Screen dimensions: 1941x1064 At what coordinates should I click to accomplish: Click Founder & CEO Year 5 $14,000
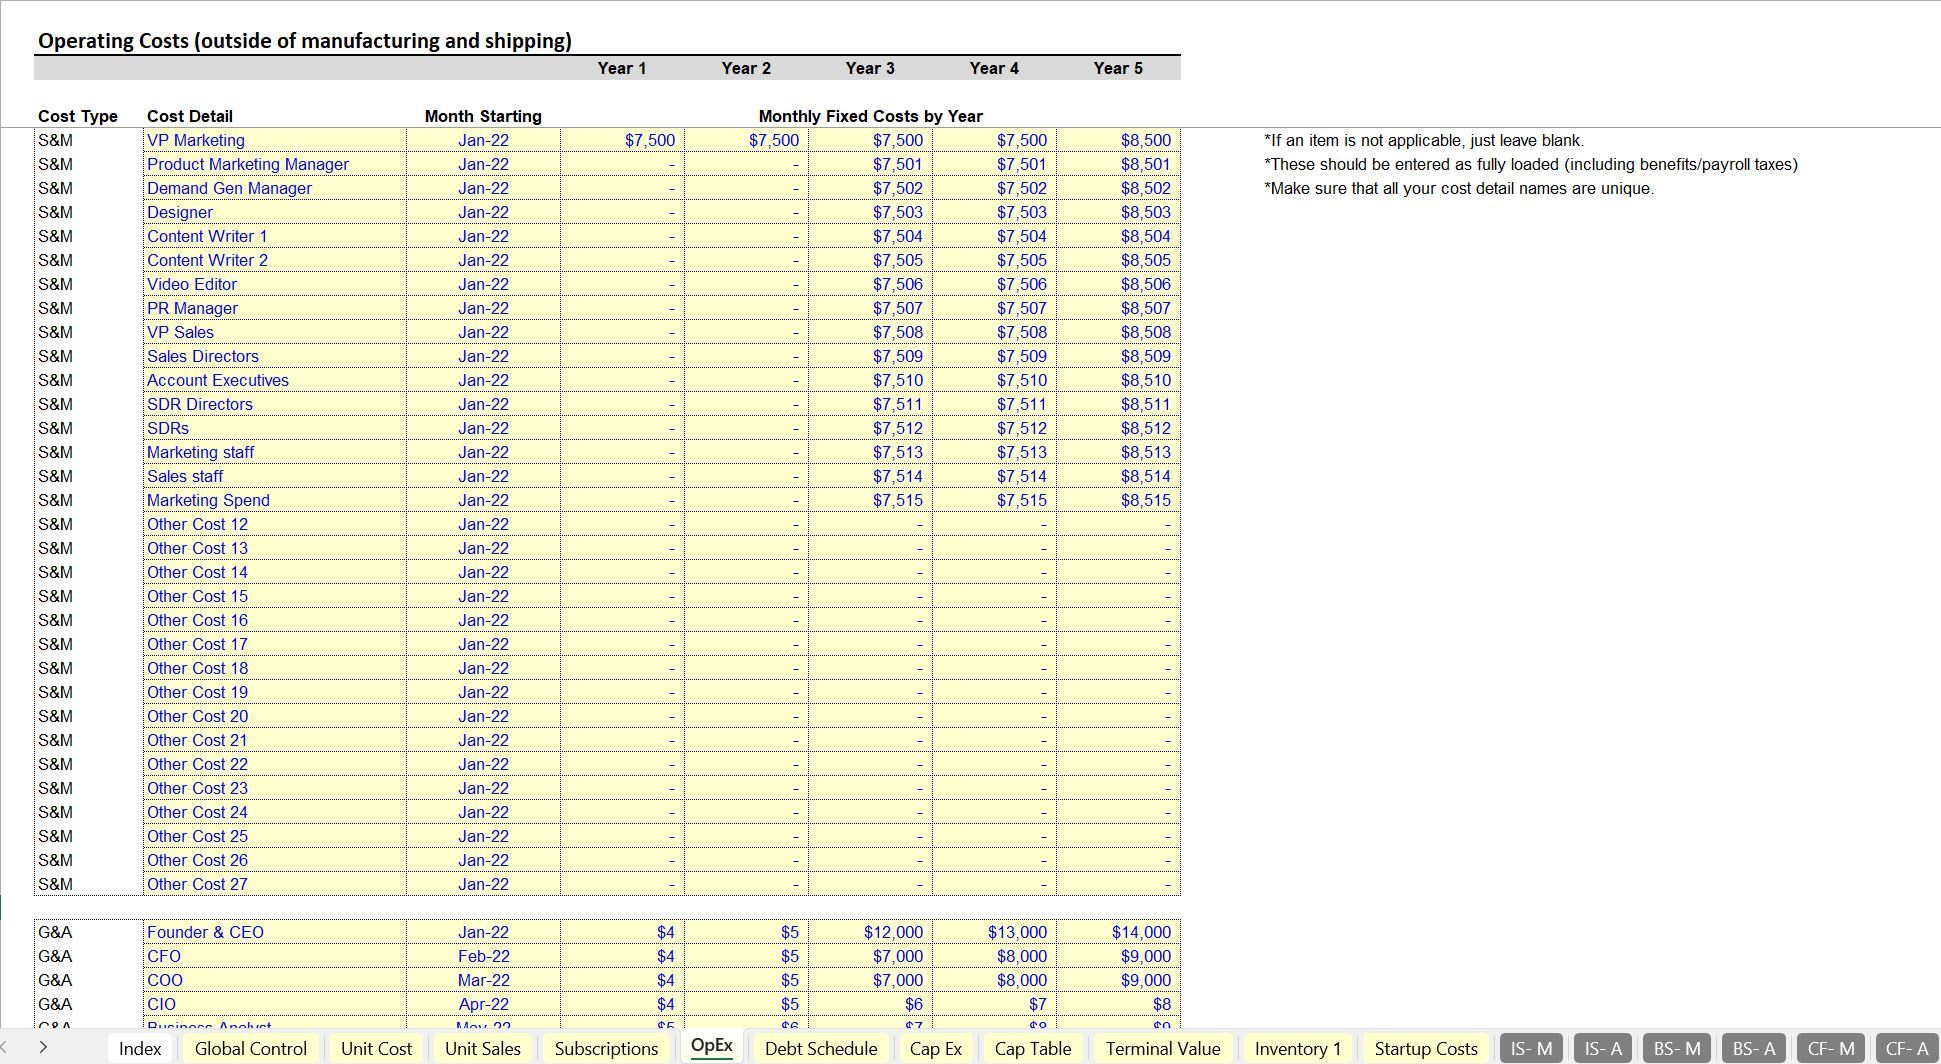point(1118,932)
